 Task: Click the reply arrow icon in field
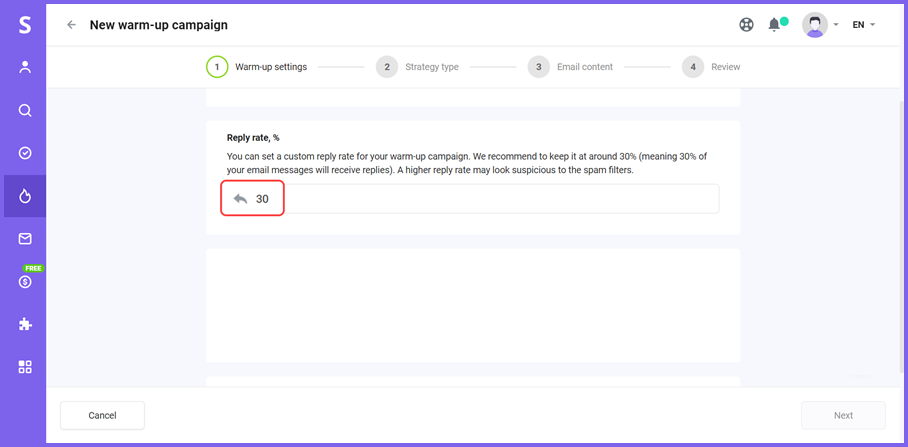click(x=240, y=199)
